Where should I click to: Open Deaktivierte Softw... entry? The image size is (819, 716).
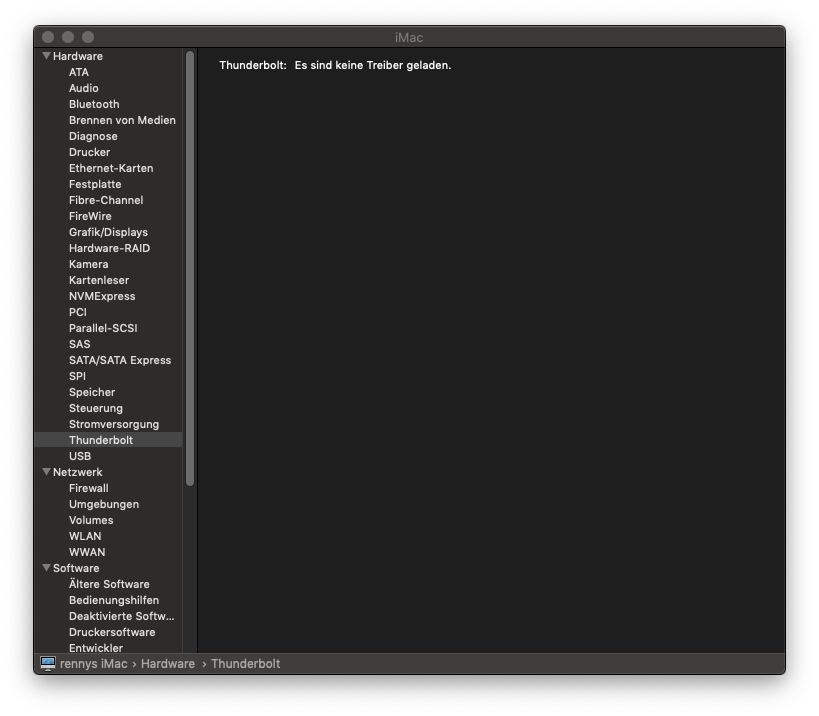click(x=122, y=616)
